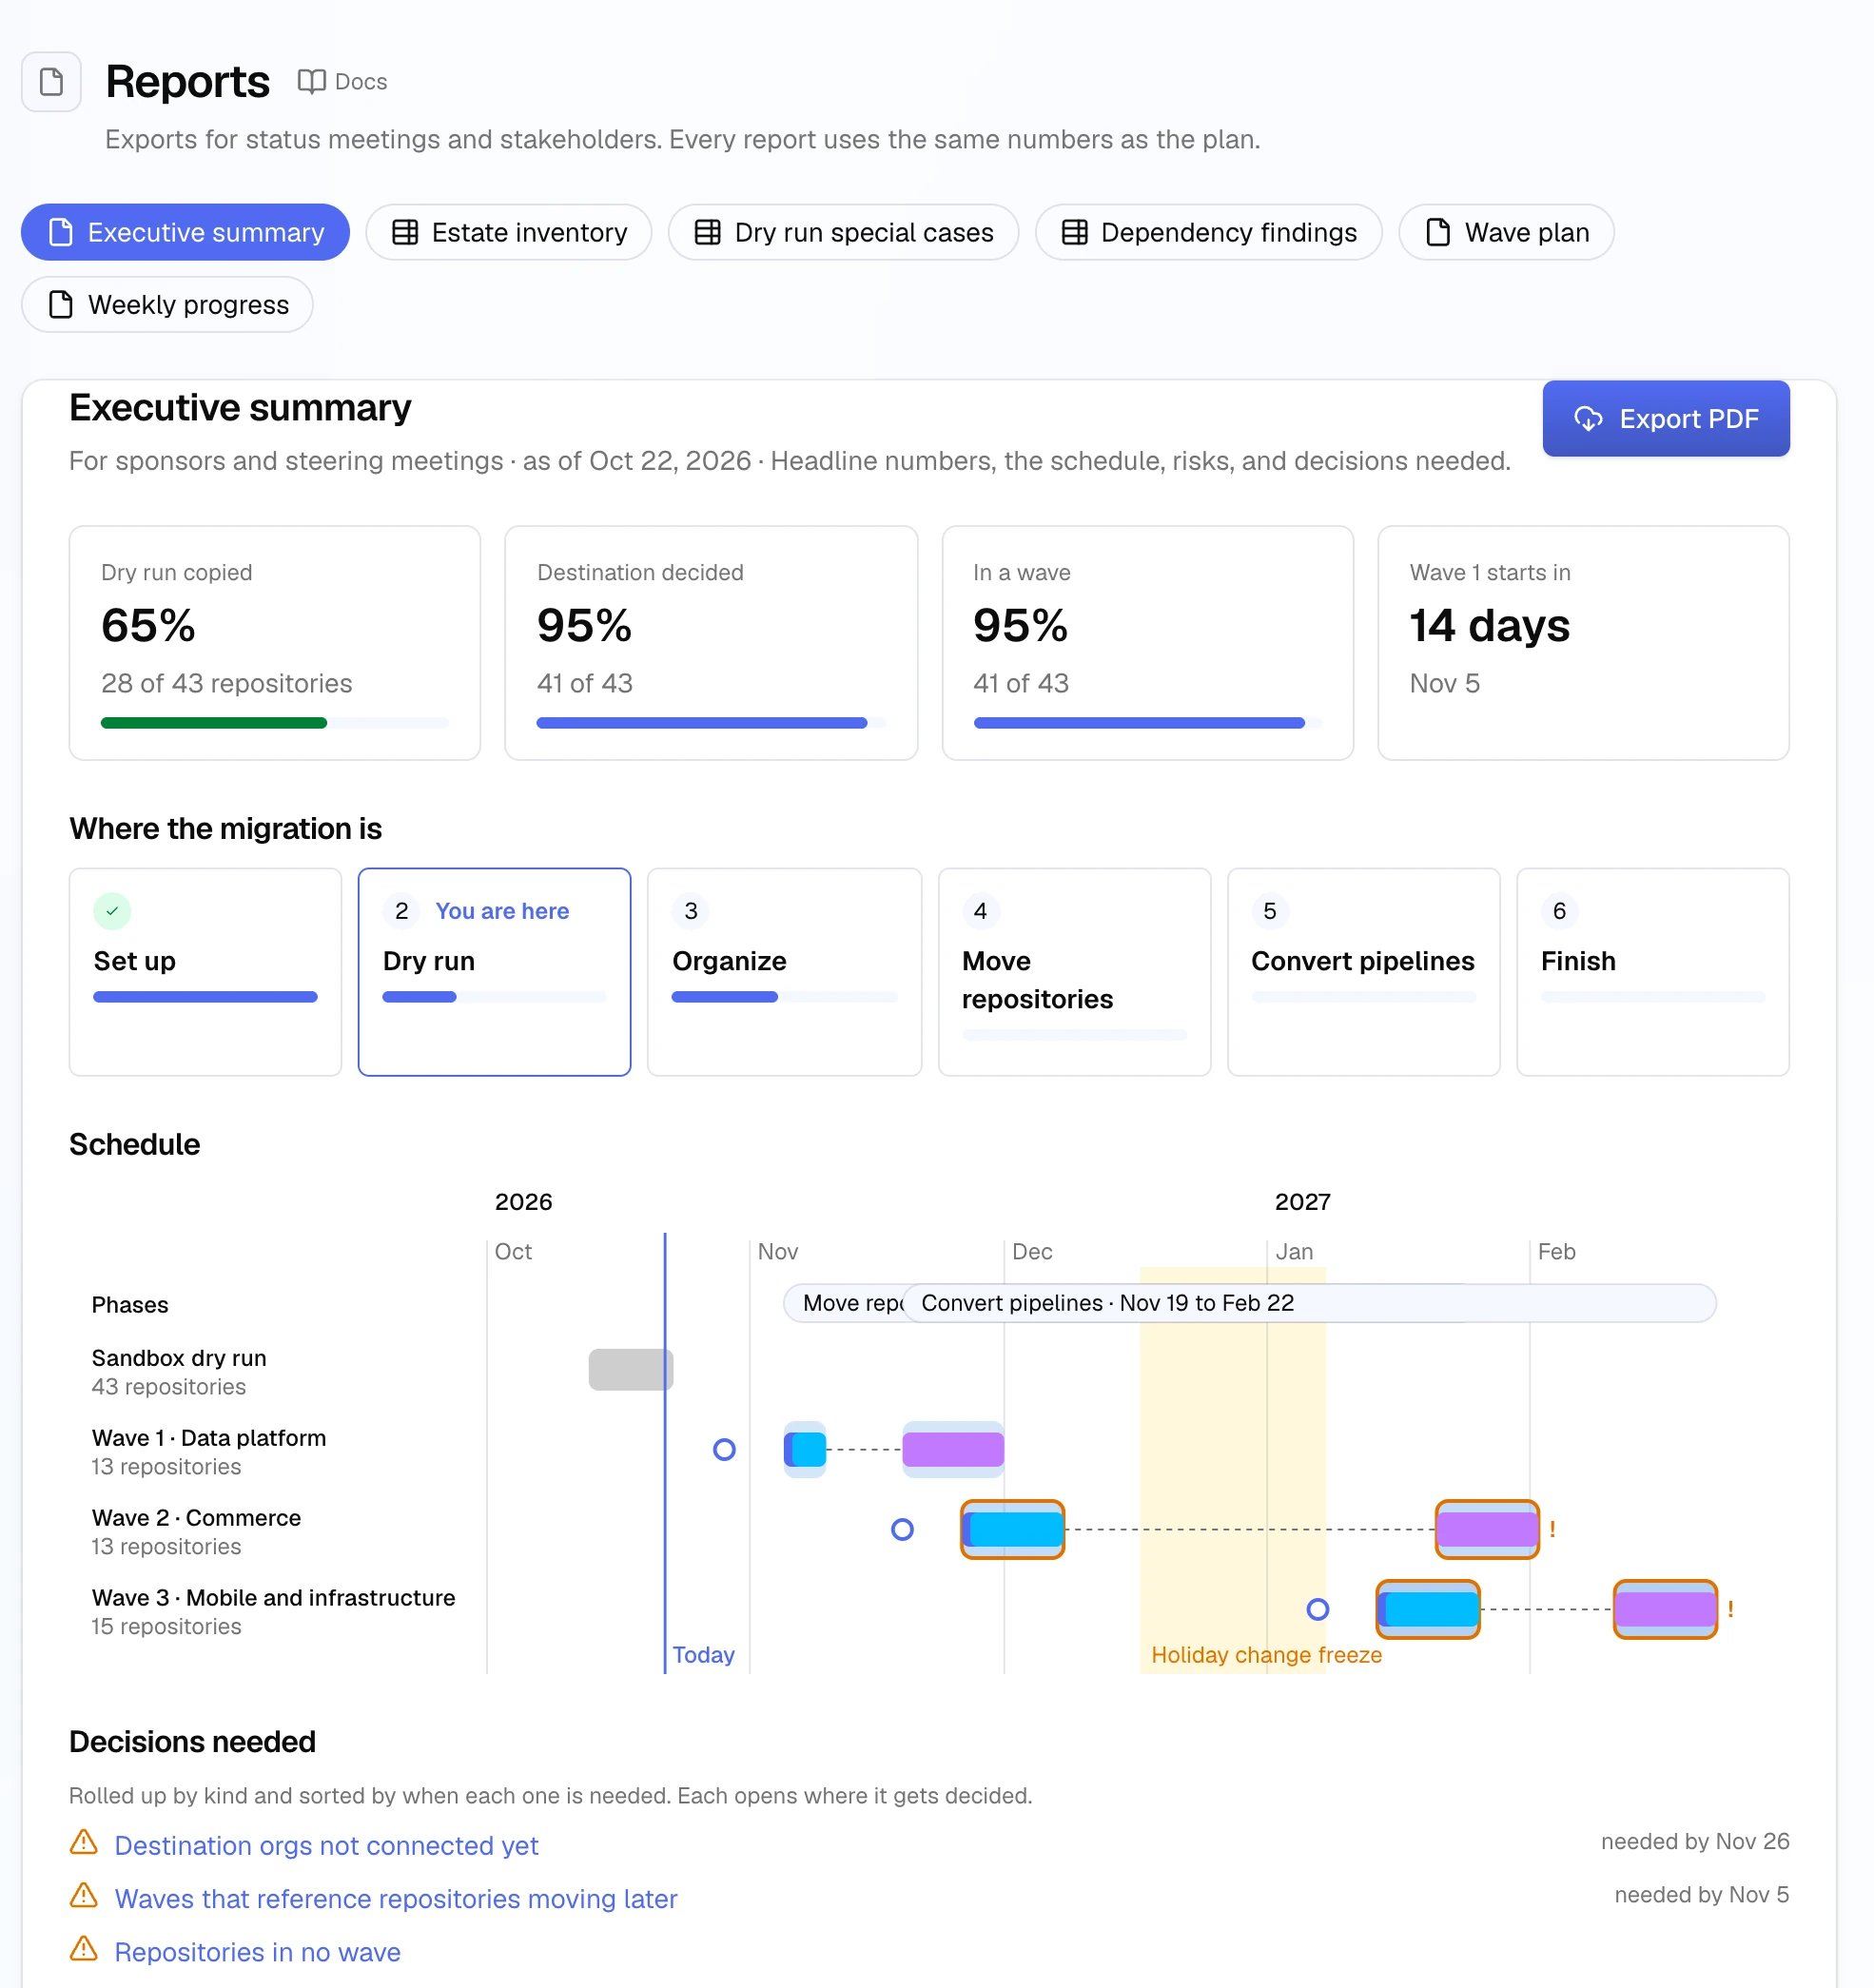Click the Dry run copied progress bar
Screen dimensions: 1874x1988
[274, 723]
